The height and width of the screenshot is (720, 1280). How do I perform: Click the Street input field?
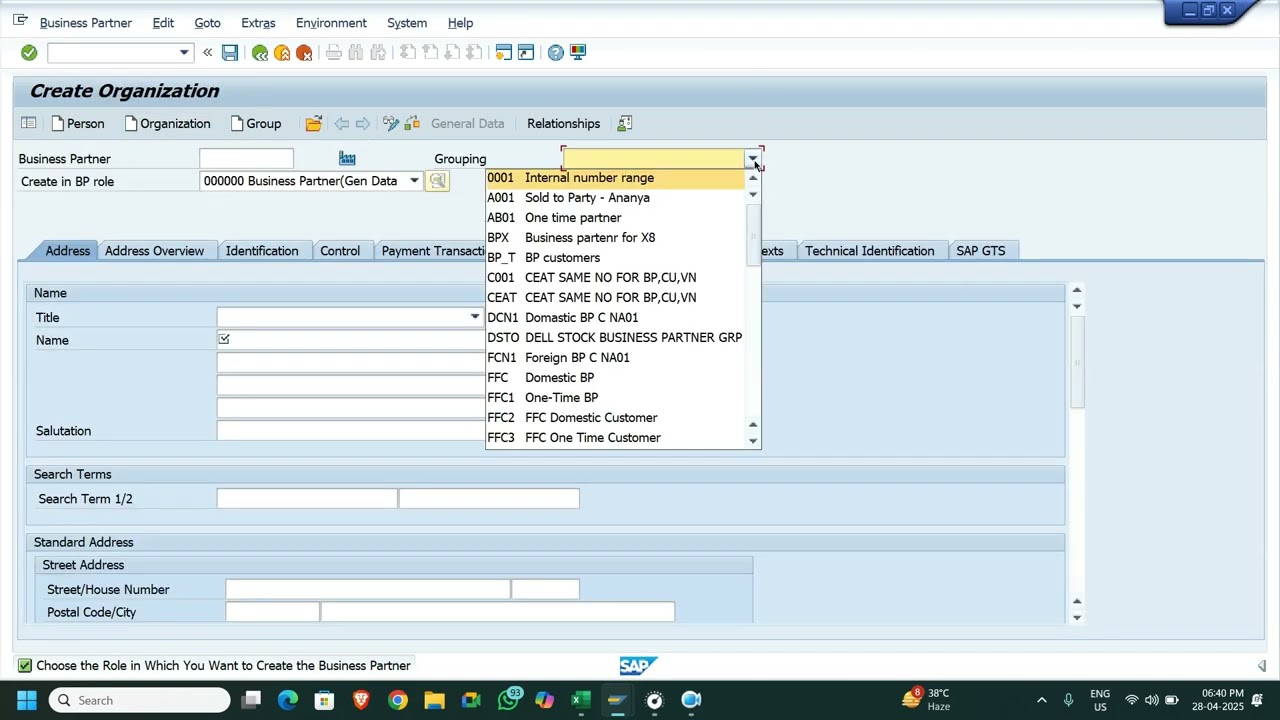tap(368, 589)
